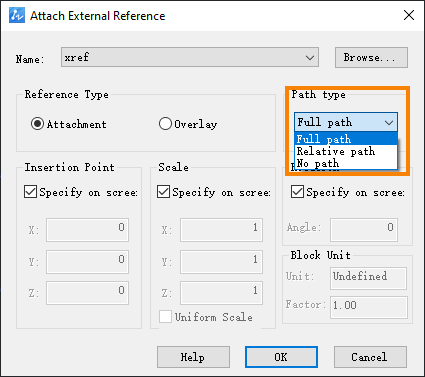This screenshot has width=425, height=377.
Task: Confirm with the OK button
Action: pyautogui.click(x=281, y=357)
